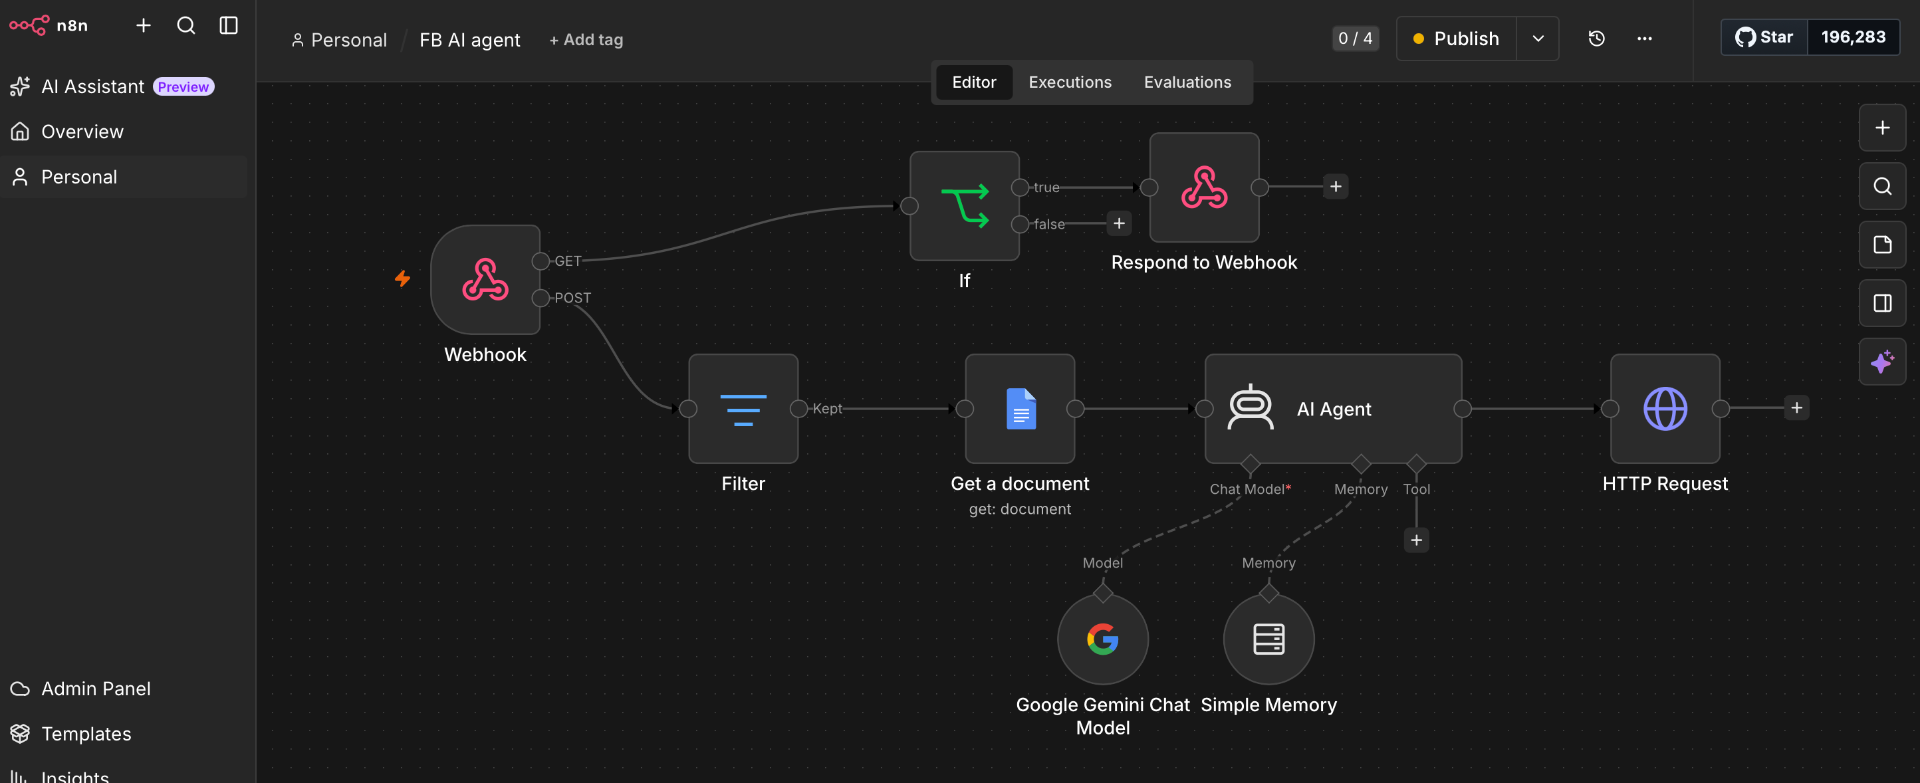Add node after Respond to Webhook output

coord(1336,187)
